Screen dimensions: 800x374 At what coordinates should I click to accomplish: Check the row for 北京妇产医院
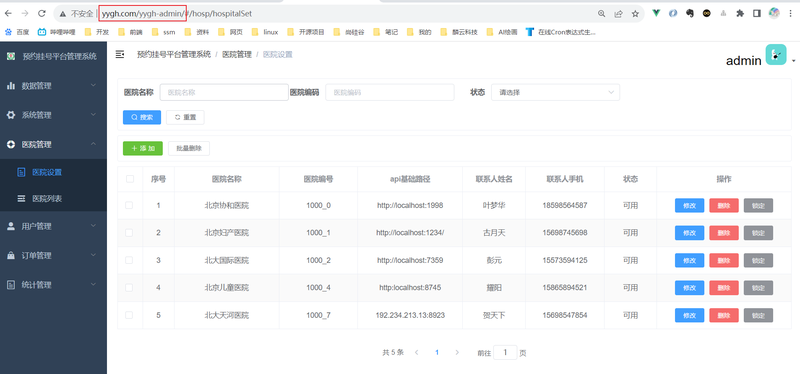coord(129,233)
